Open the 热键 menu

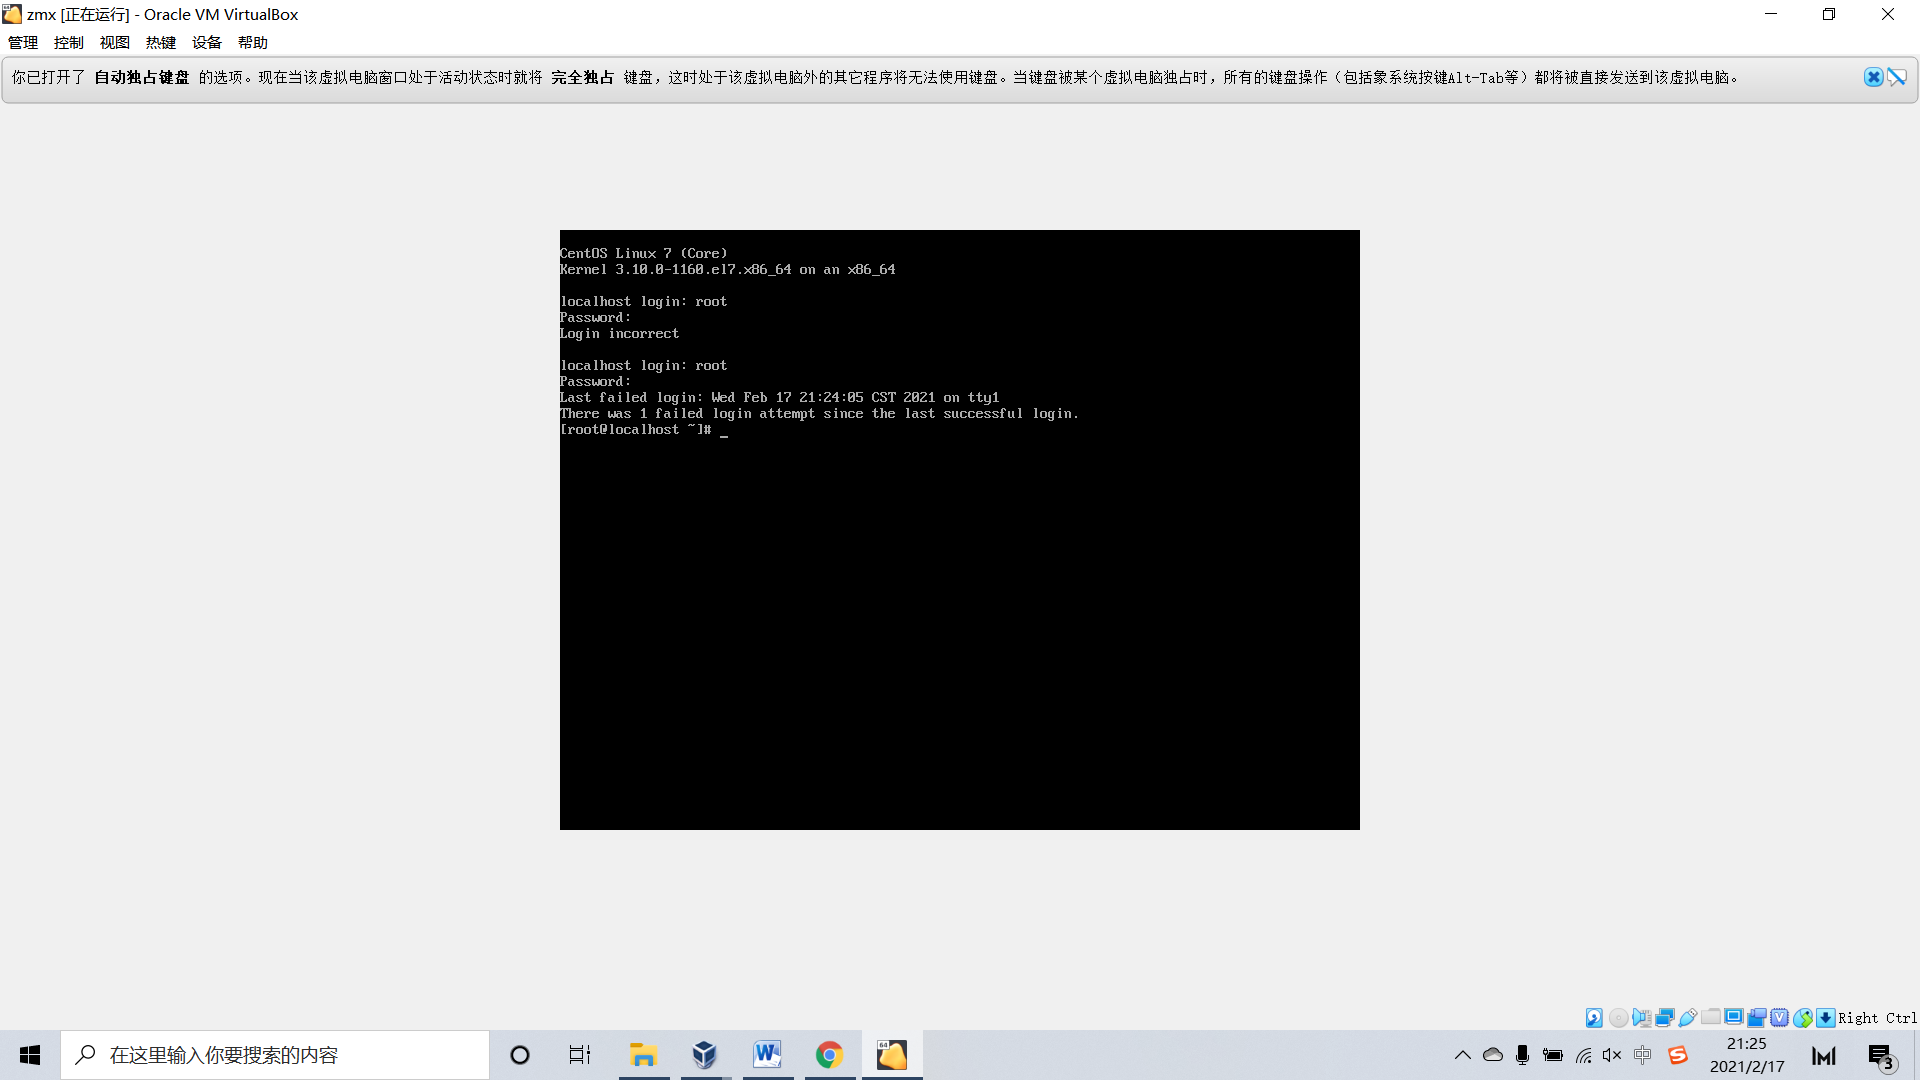(x=161, y=42)
